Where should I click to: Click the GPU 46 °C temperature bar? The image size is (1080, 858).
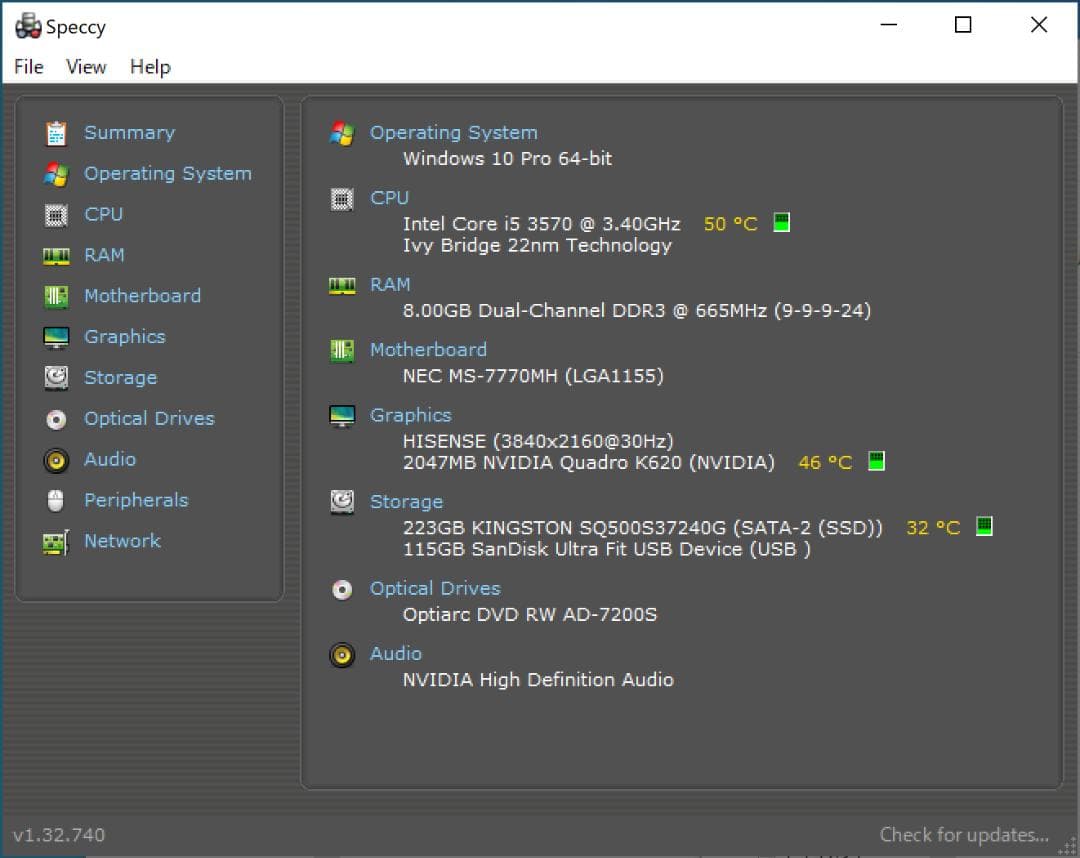point(876,461)
